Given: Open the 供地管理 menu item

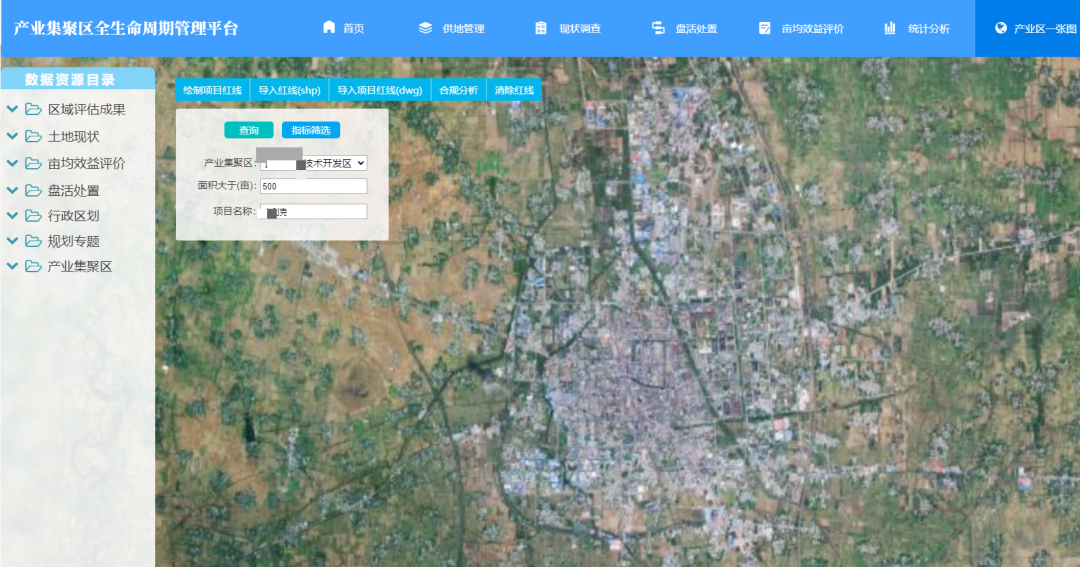Looking at the screenshot, I should 452,28.
